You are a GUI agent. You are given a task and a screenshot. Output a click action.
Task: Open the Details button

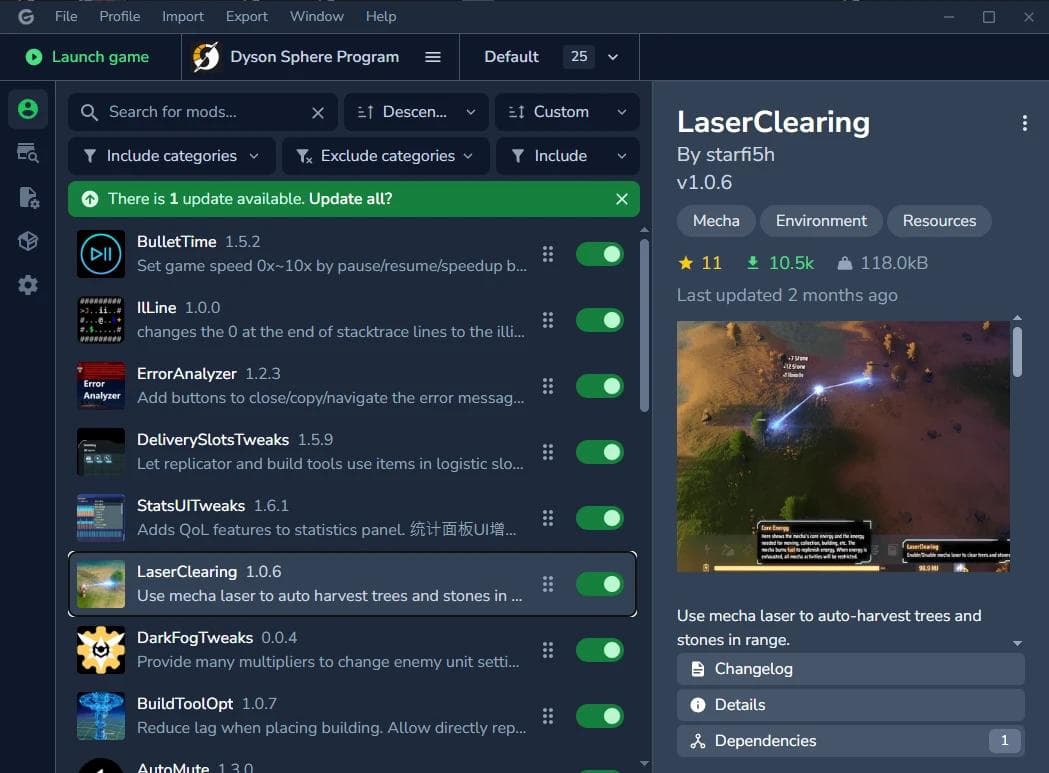850,705
